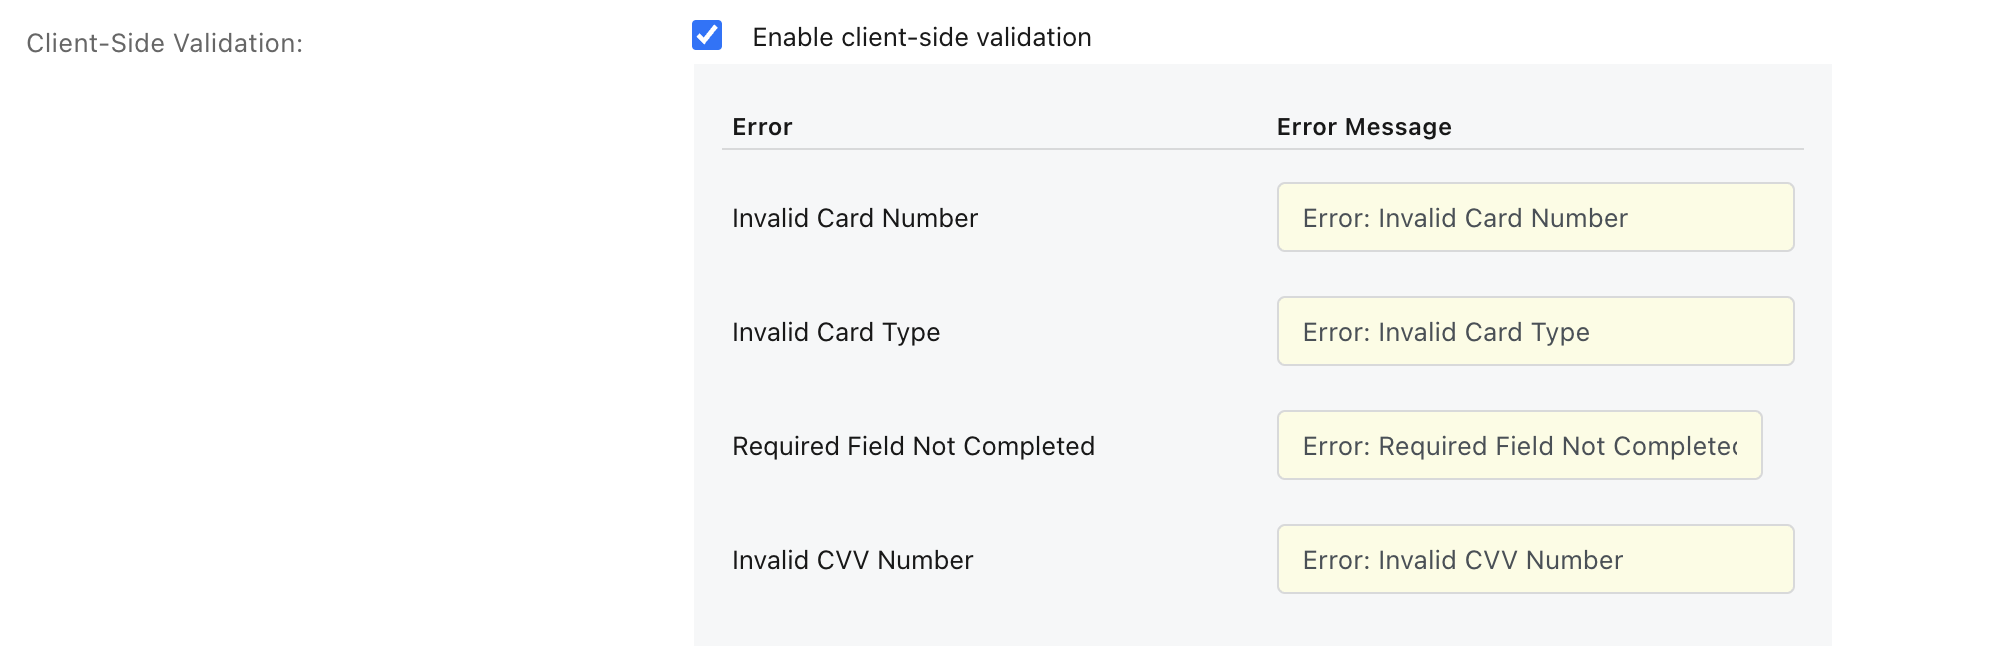2010x670 pixels.
Task: Click the "Invalid Card Type" row label
Action: (836, 333)
